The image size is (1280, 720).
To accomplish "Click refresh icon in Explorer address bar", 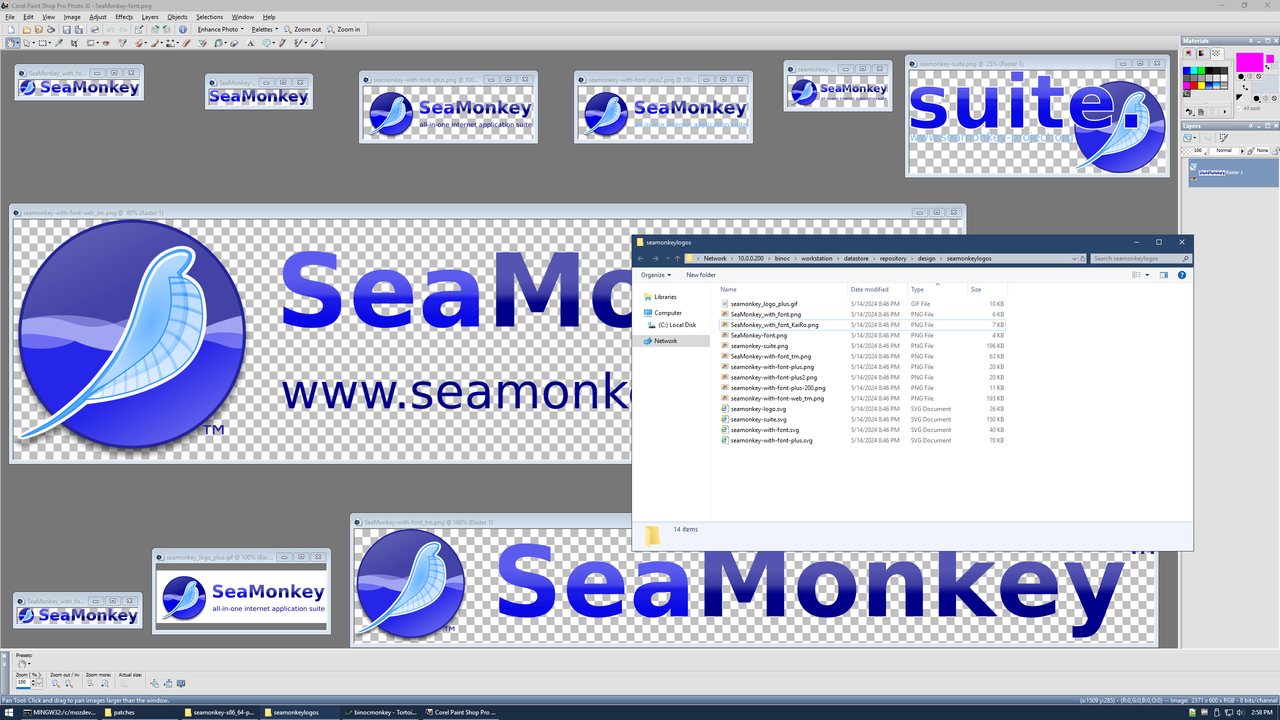I will (x=1083, y=258).
